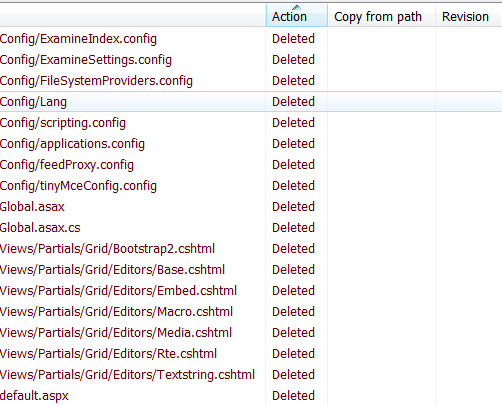The width and height of the screenshot is (502, 406).
Task: Click the Copy from path column header
Action: tap(381, 16)
